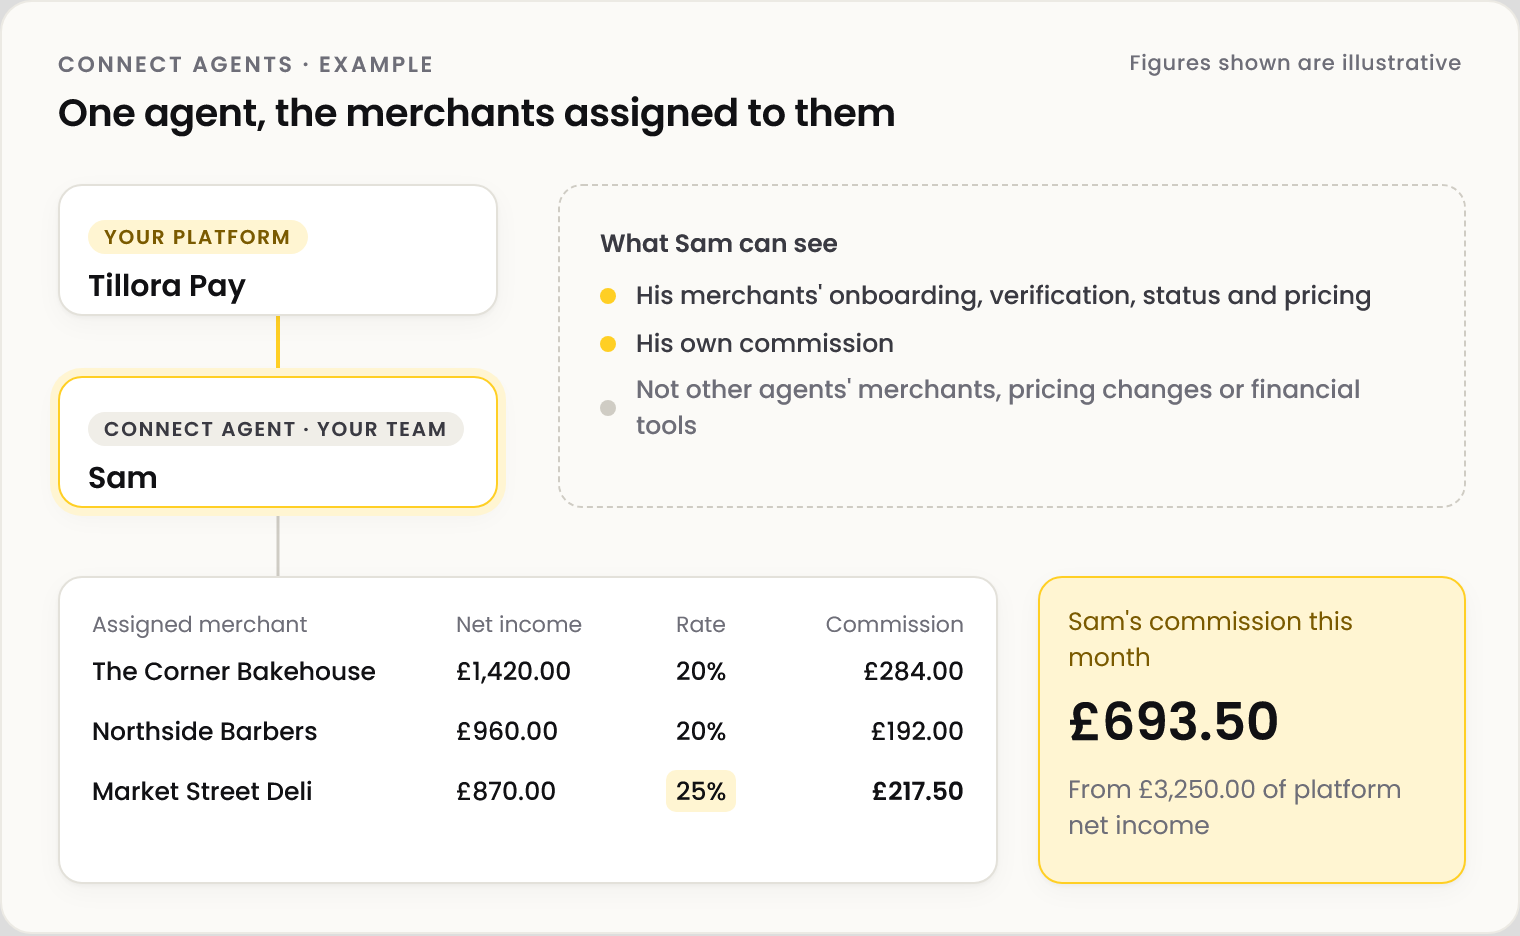Image resolution: width=1520 pixels, height=936 pixels.
Task: Click the 'Sam's commission this month' label
Action: click(x=1210, y=640)
